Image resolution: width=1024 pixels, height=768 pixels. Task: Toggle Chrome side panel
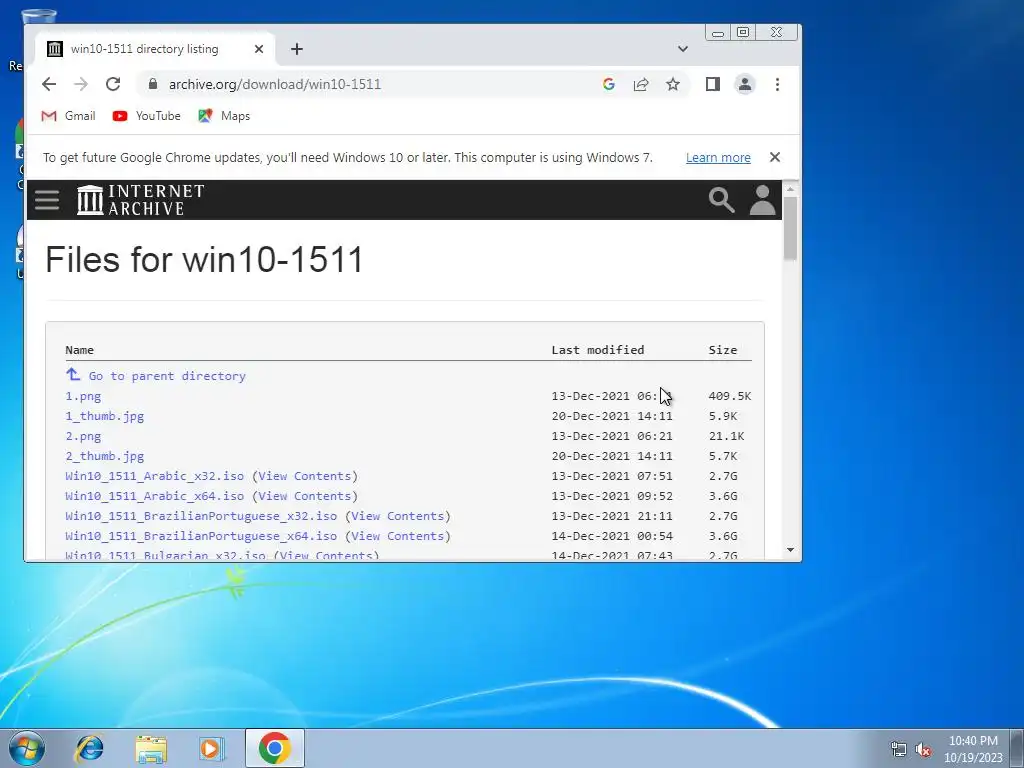point(712,84)
